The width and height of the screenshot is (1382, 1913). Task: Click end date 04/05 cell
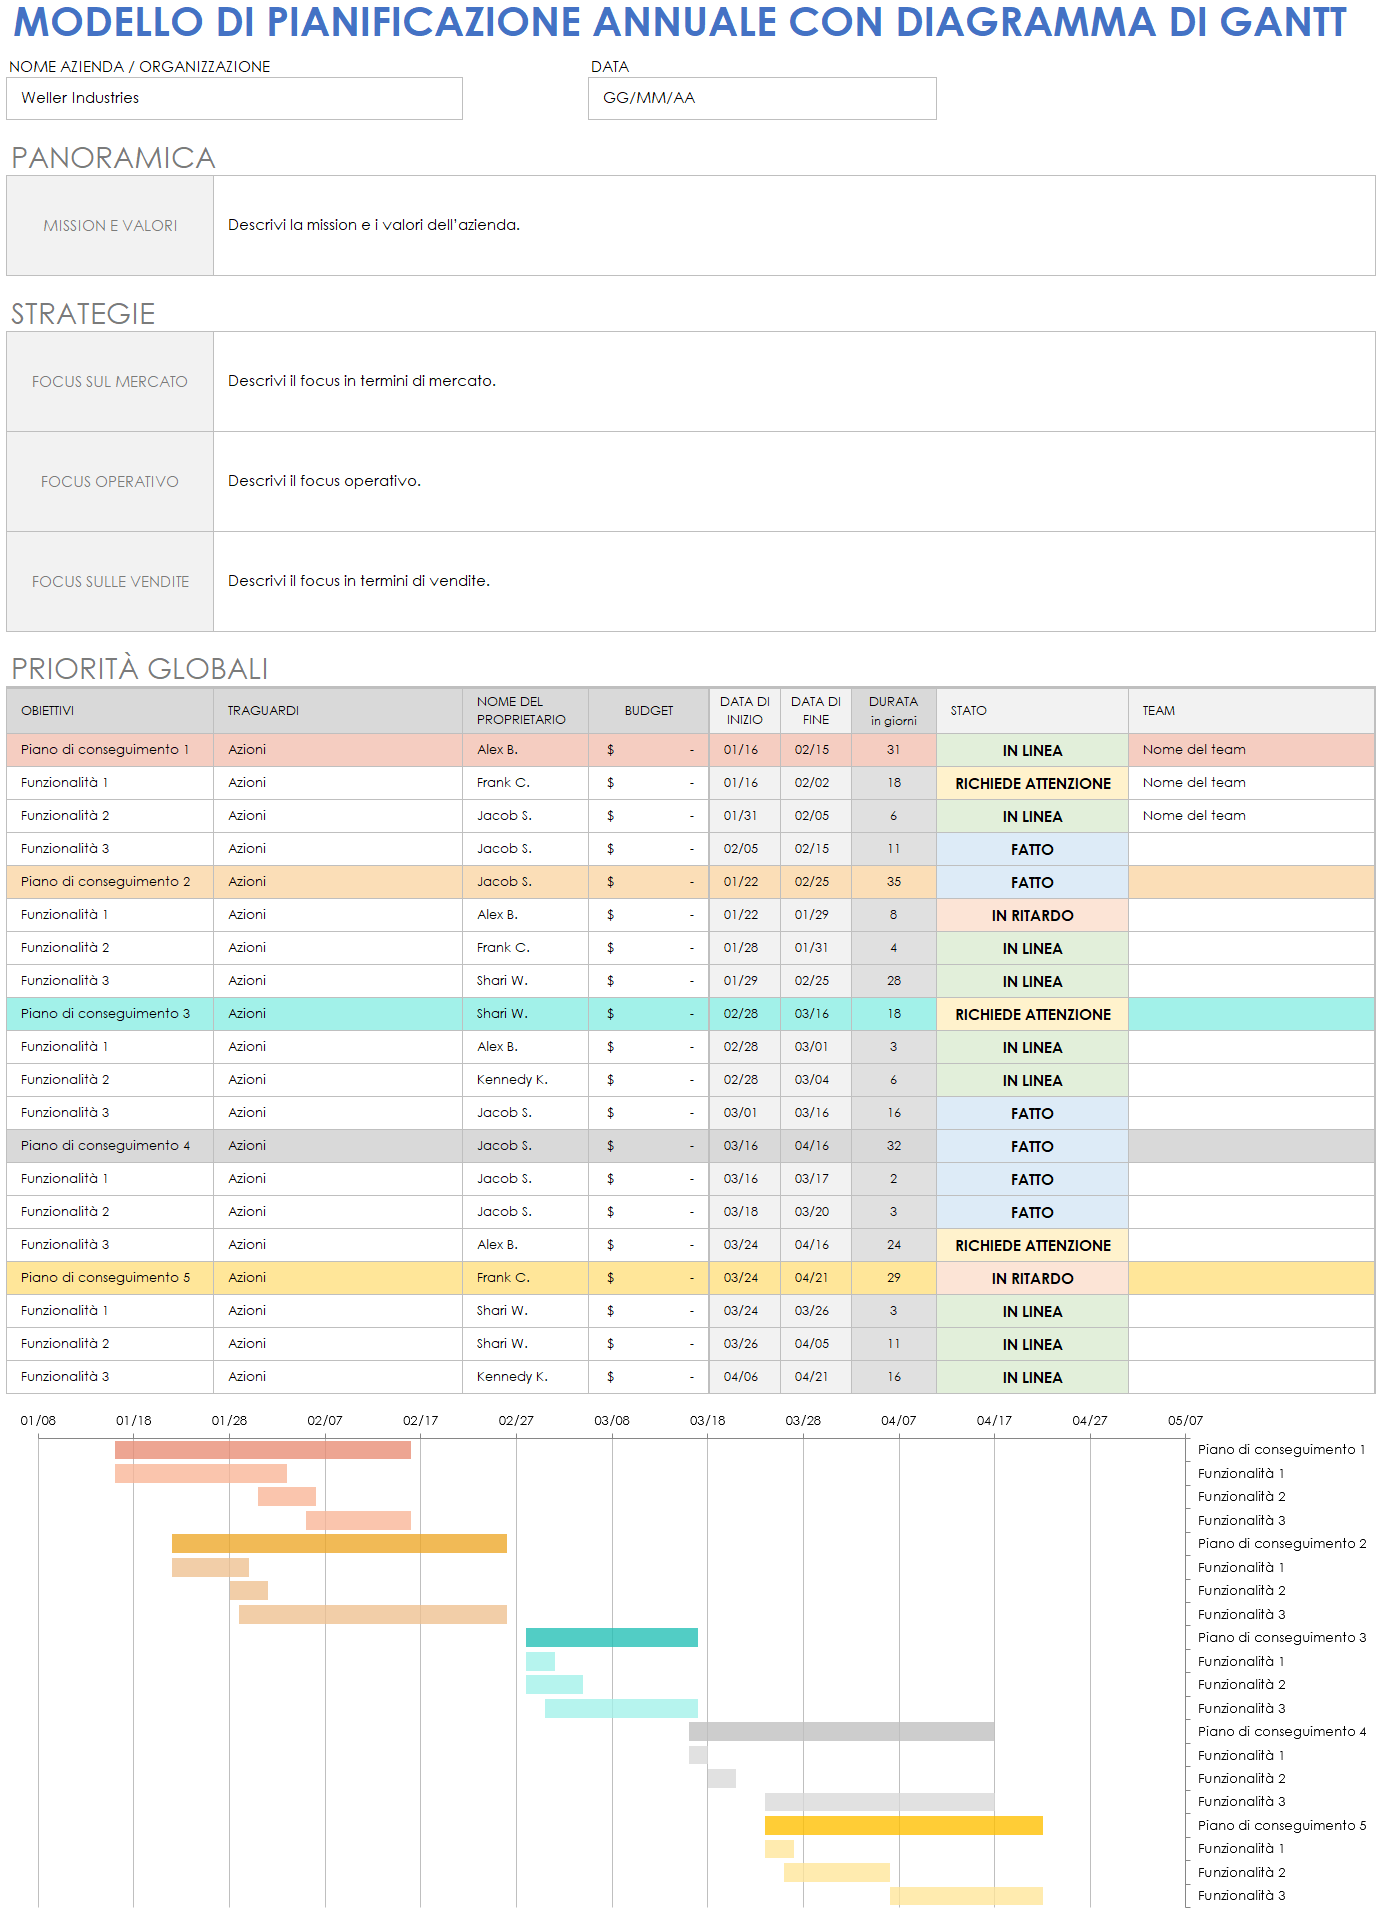[816, 1344]
